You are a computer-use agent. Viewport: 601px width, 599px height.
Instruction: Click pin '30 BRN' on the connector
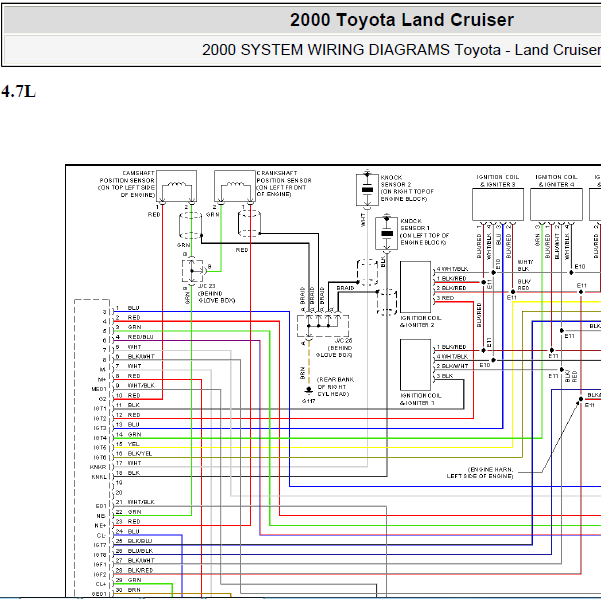pyautogui.click(x=128, y=590)
